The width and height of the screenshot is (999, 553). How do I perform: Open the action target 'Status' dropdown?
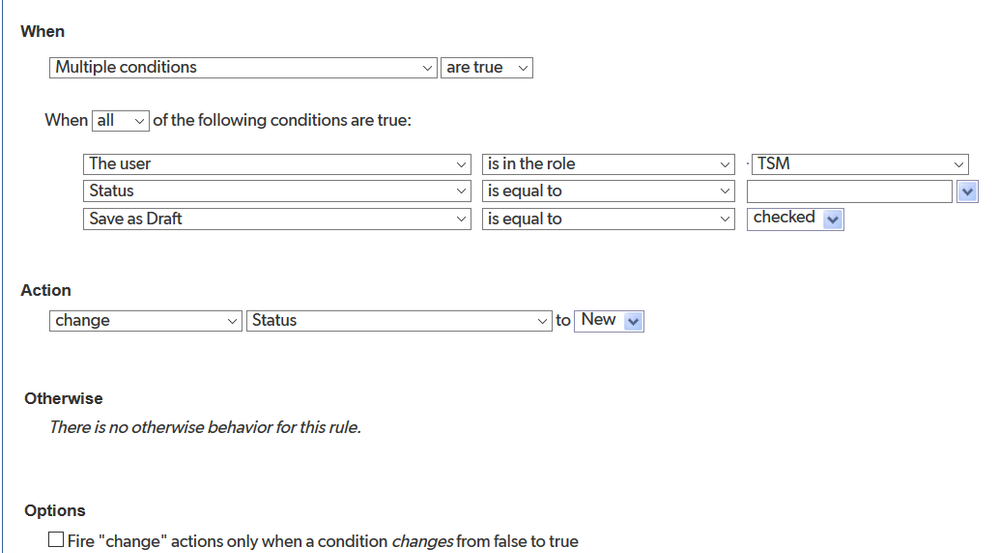pyautogui.click(x=399, y=320)
